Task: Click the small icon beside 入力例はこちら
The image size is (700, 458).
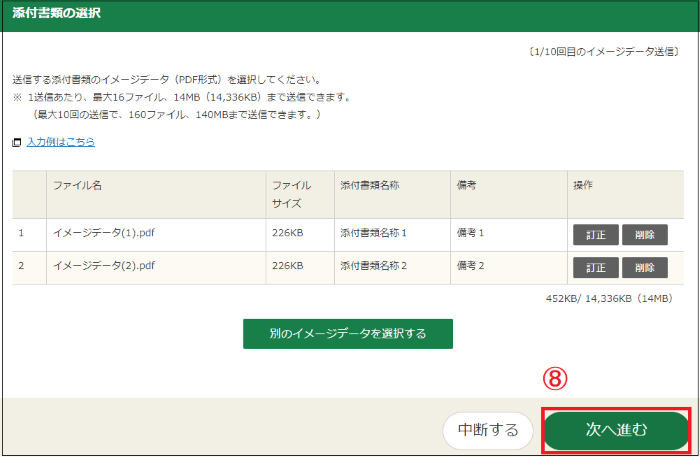Action: click(16, 143)
